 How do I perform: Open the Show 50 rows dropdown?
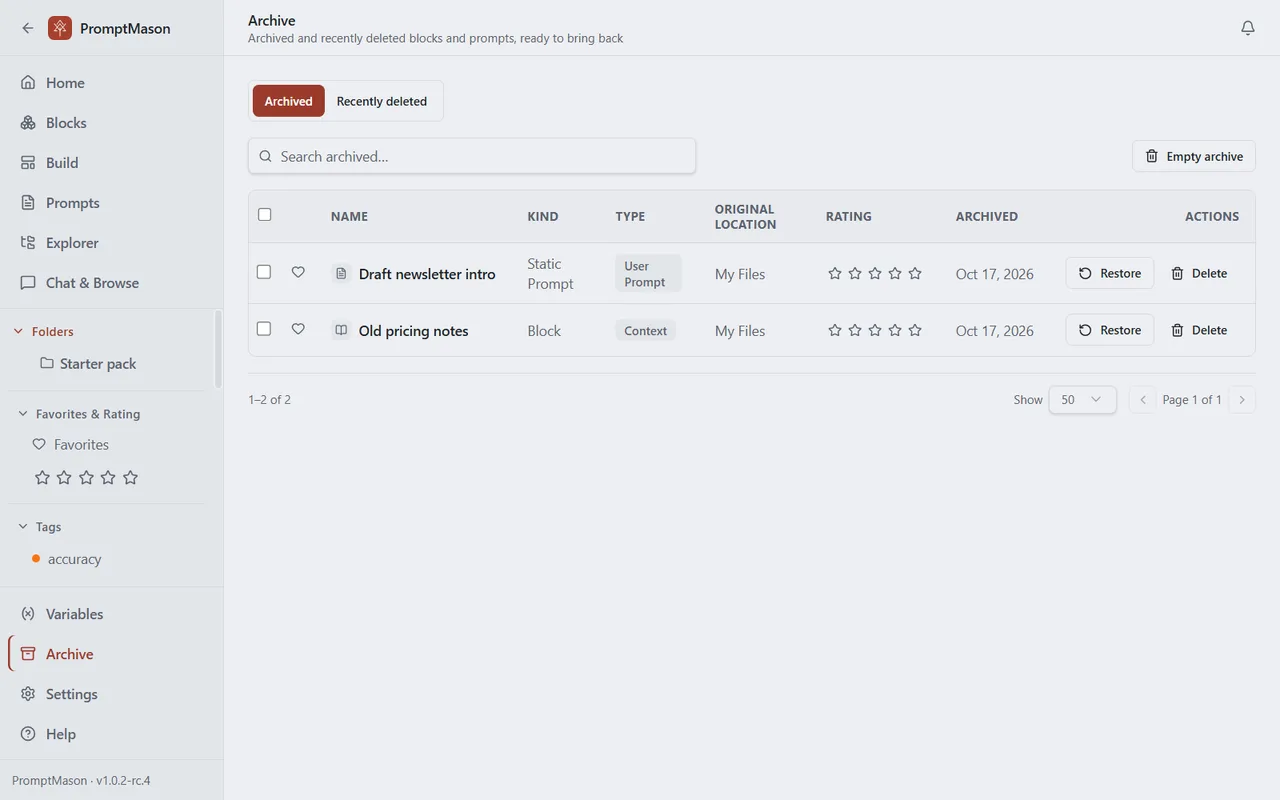[1082, 400]
